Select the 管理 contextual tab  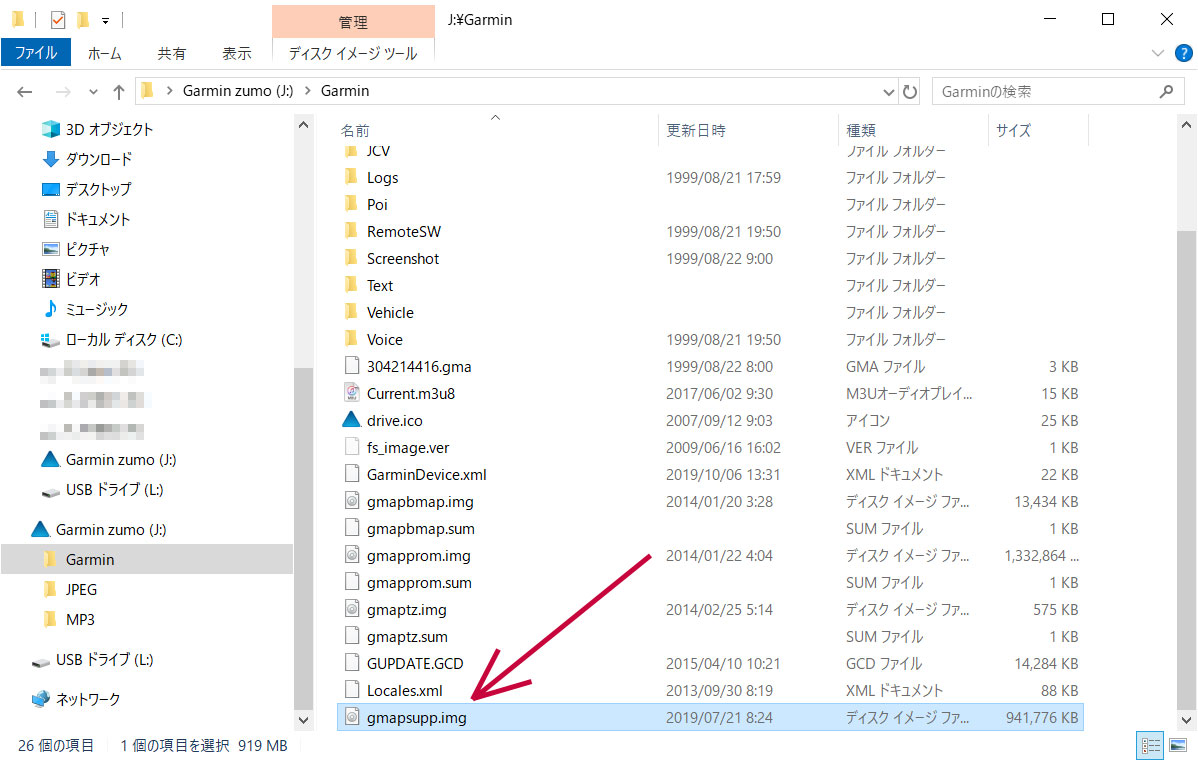pyautogui.click(x=353, y=22)
